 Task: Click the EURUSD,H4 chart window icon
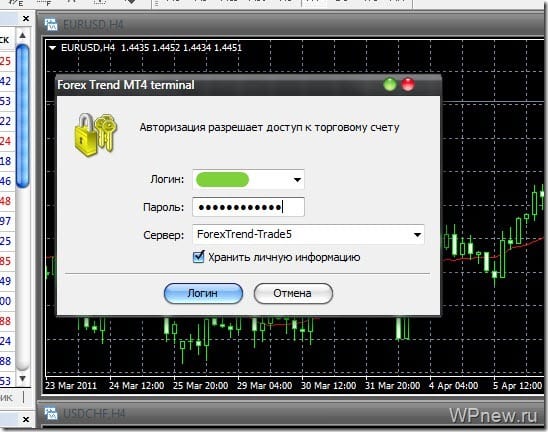click(51, 24)
